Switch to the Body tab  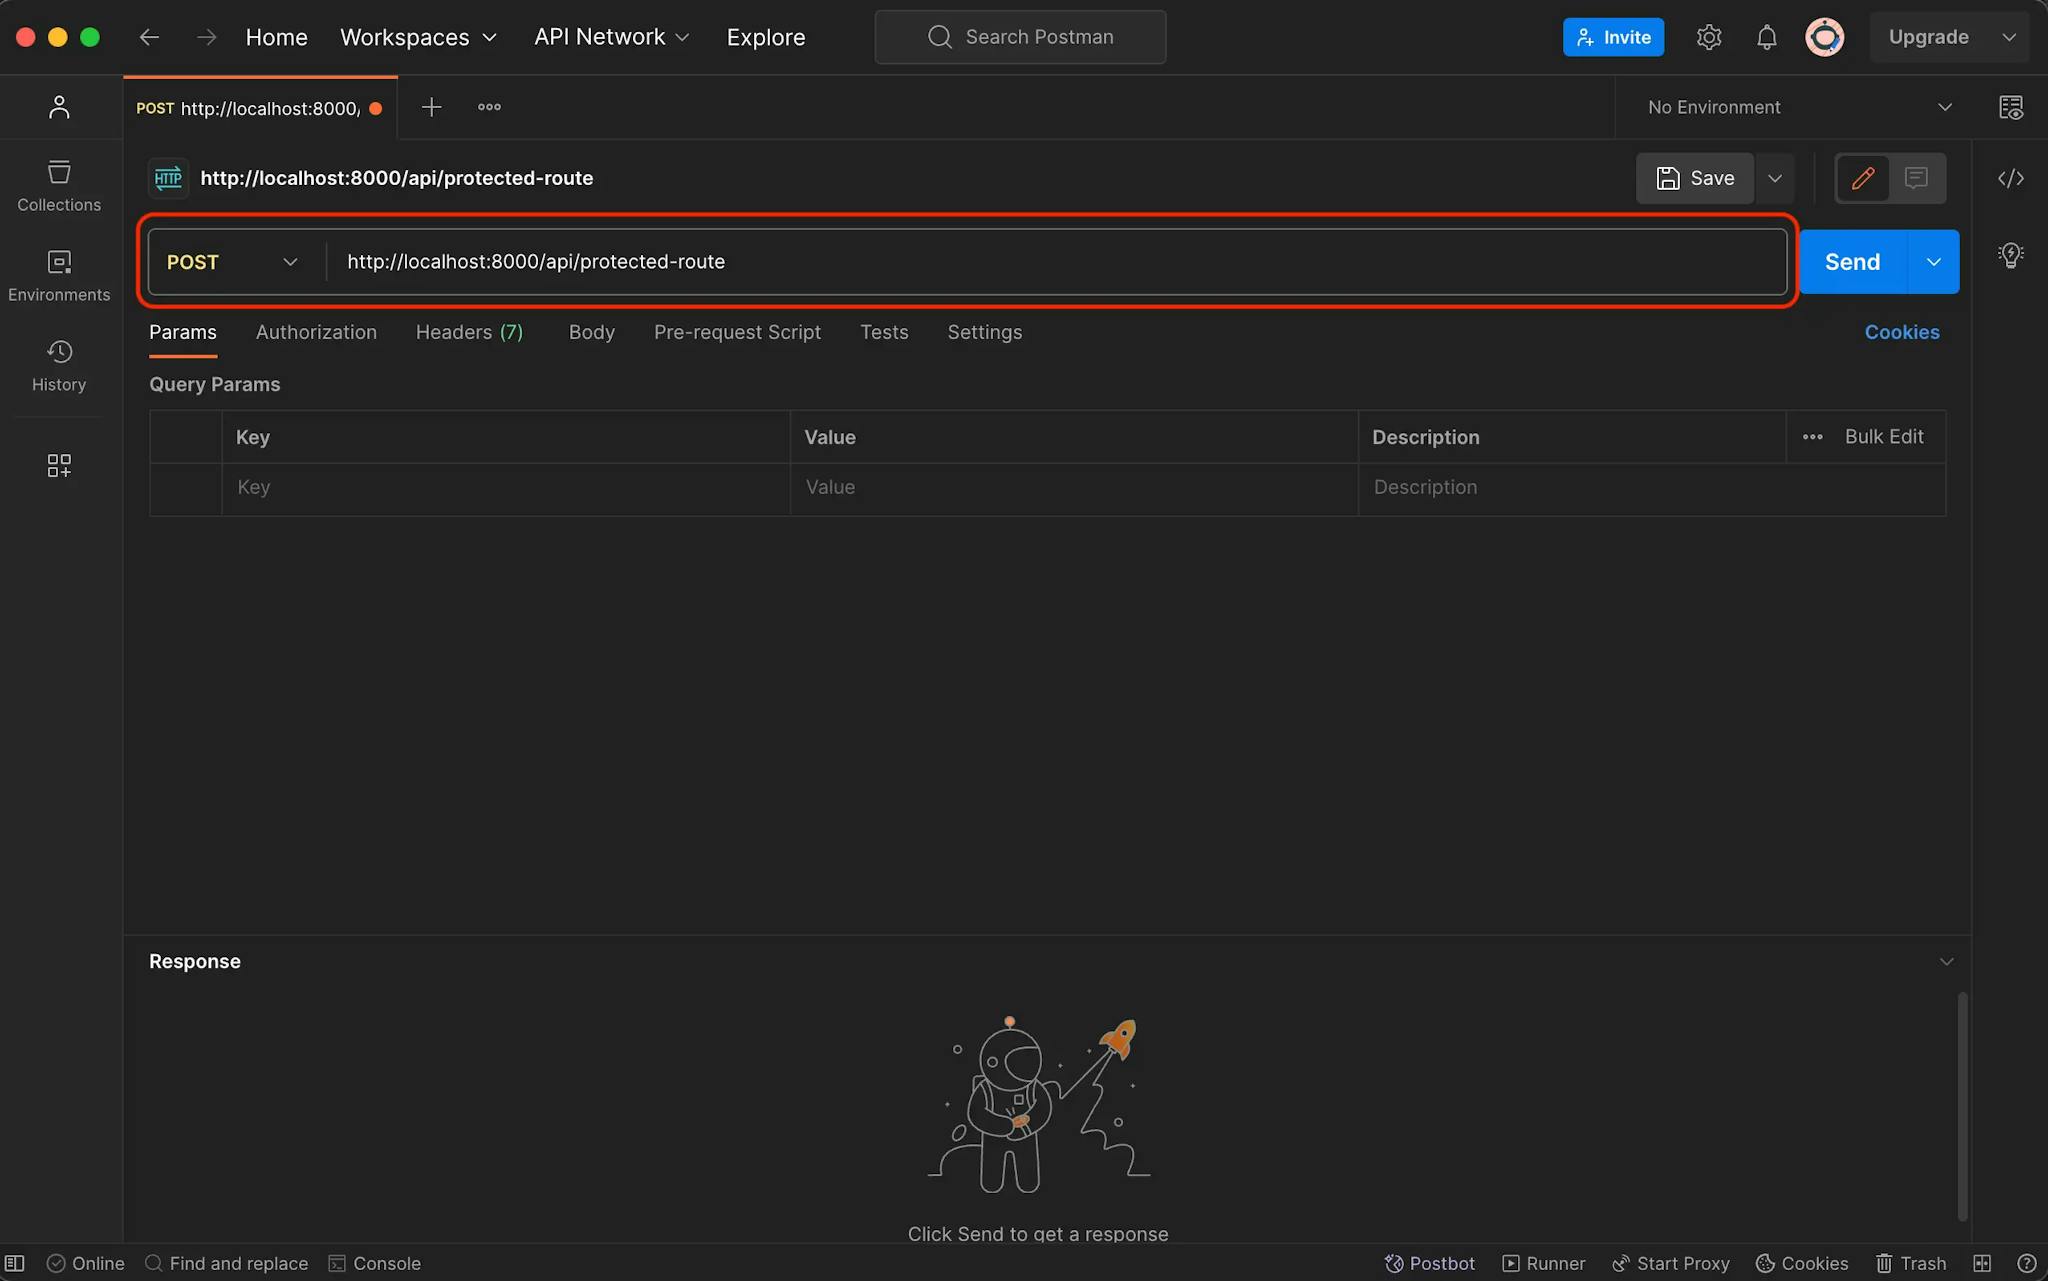(590, 332)
